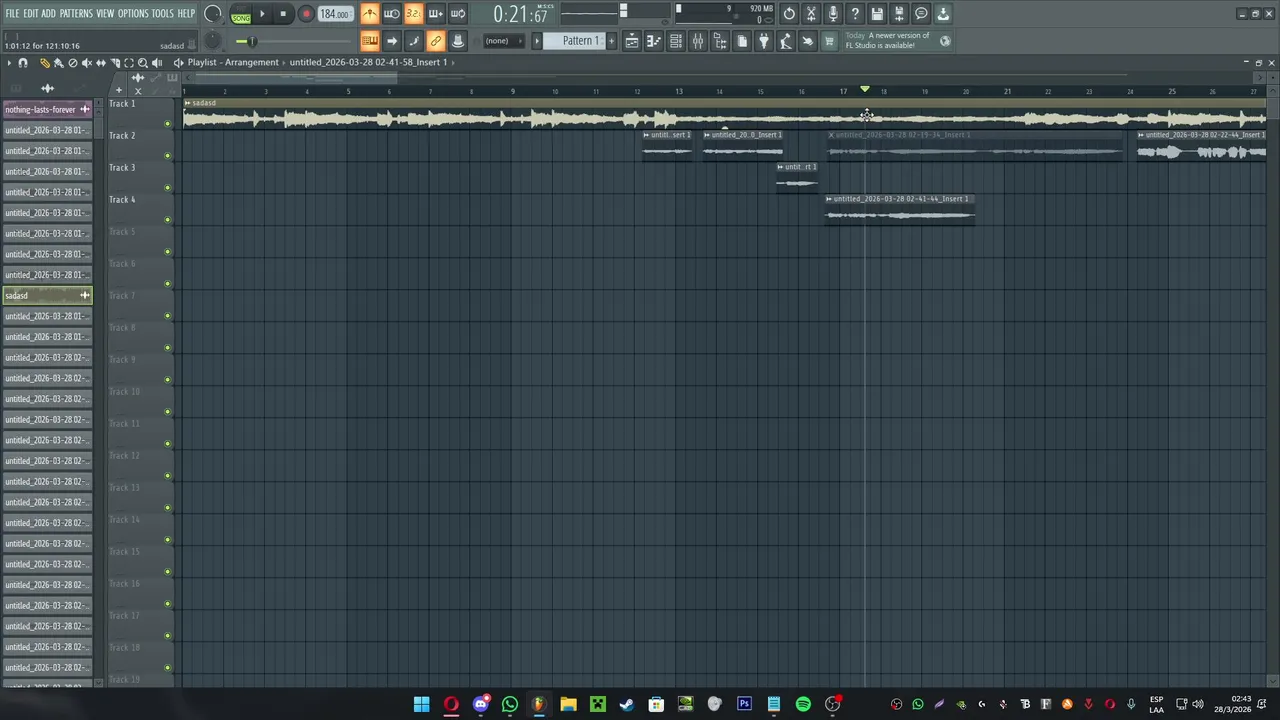Click the Track 4 header label

point(122,199)
